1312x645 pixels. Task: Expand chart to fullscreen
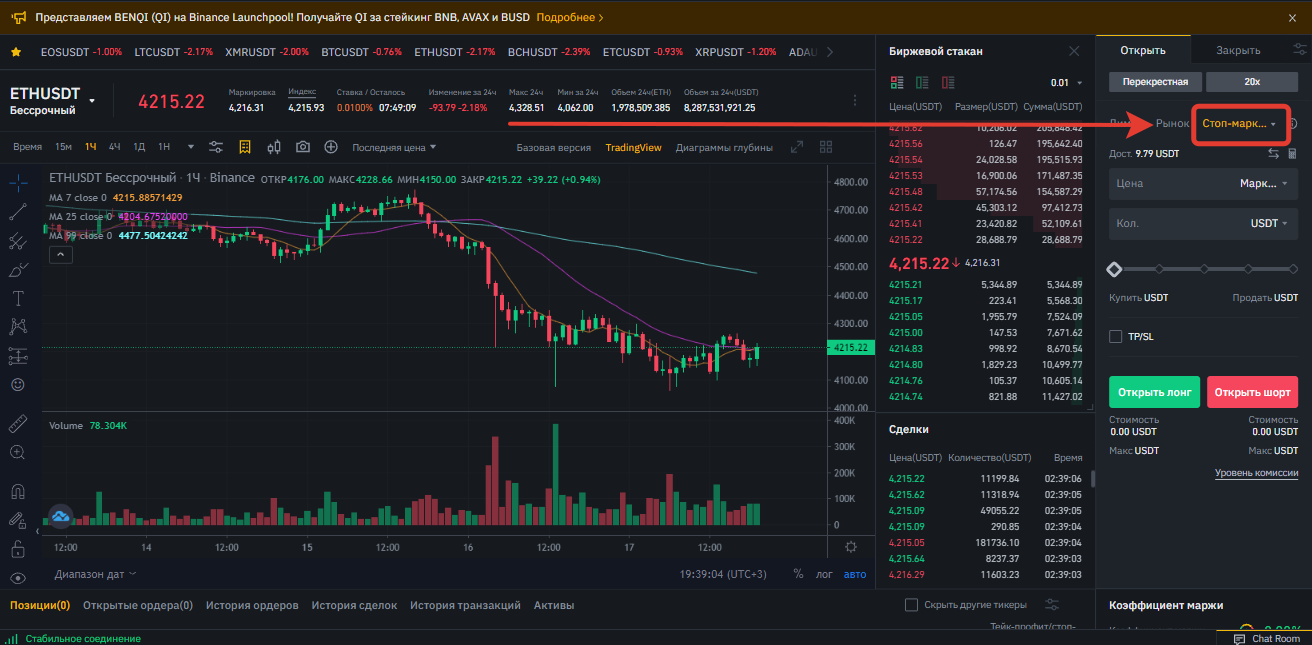click(x=797, y=147)
